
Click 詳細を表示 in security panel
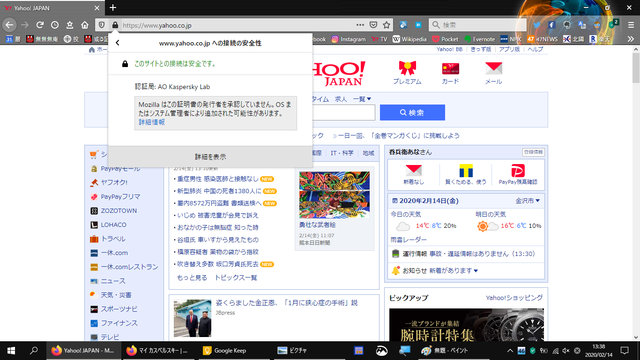[210, 157]
